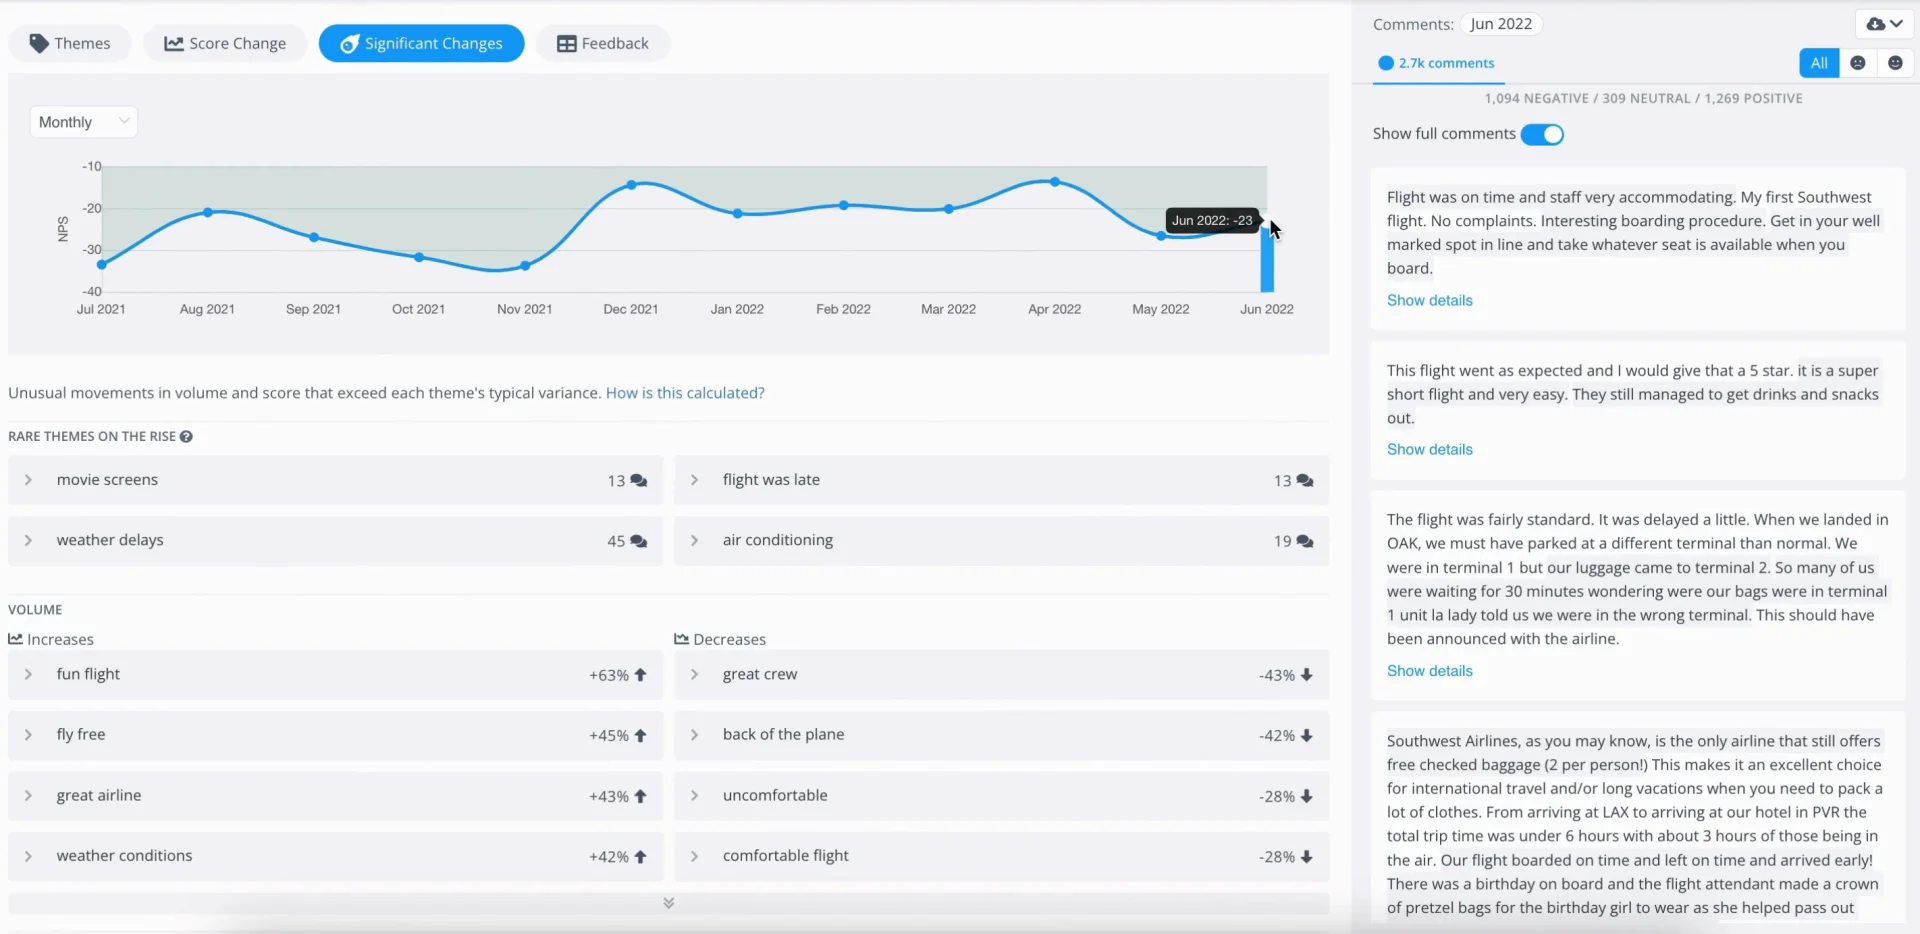Click up arrow on fly free row
Image resolution: width=1920 pixels, height=934 pixels.
[x=641, y=736]
